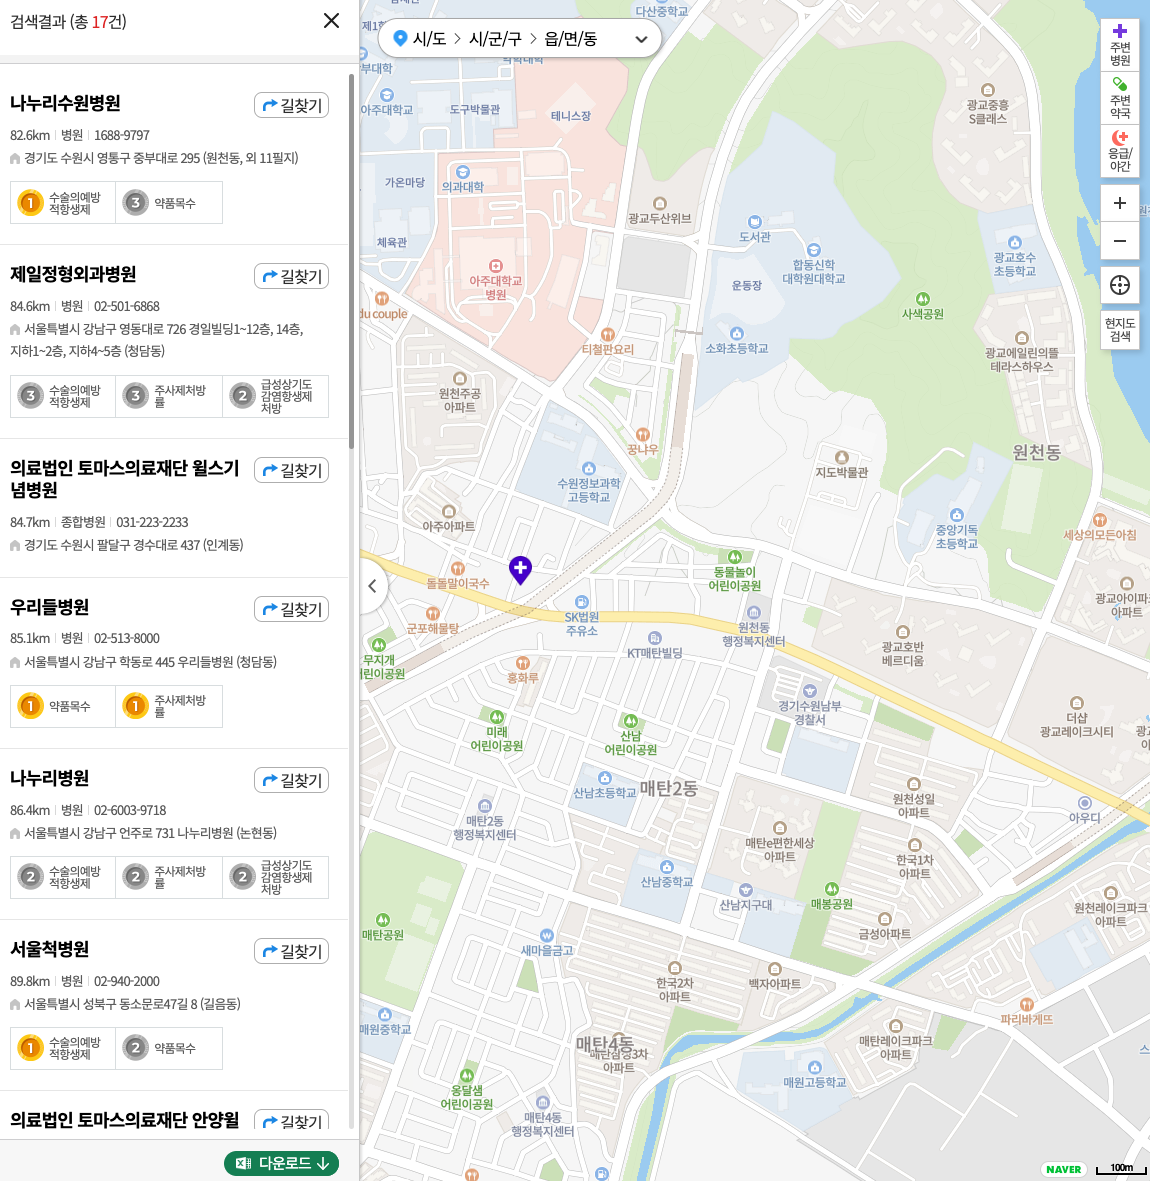Click 나누리수원병원 address text

pos(161,158)
